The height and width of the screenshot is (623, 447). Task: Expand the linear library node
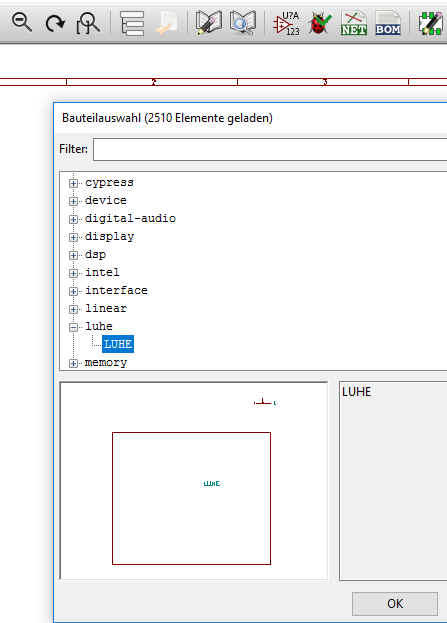pos(73,309)
